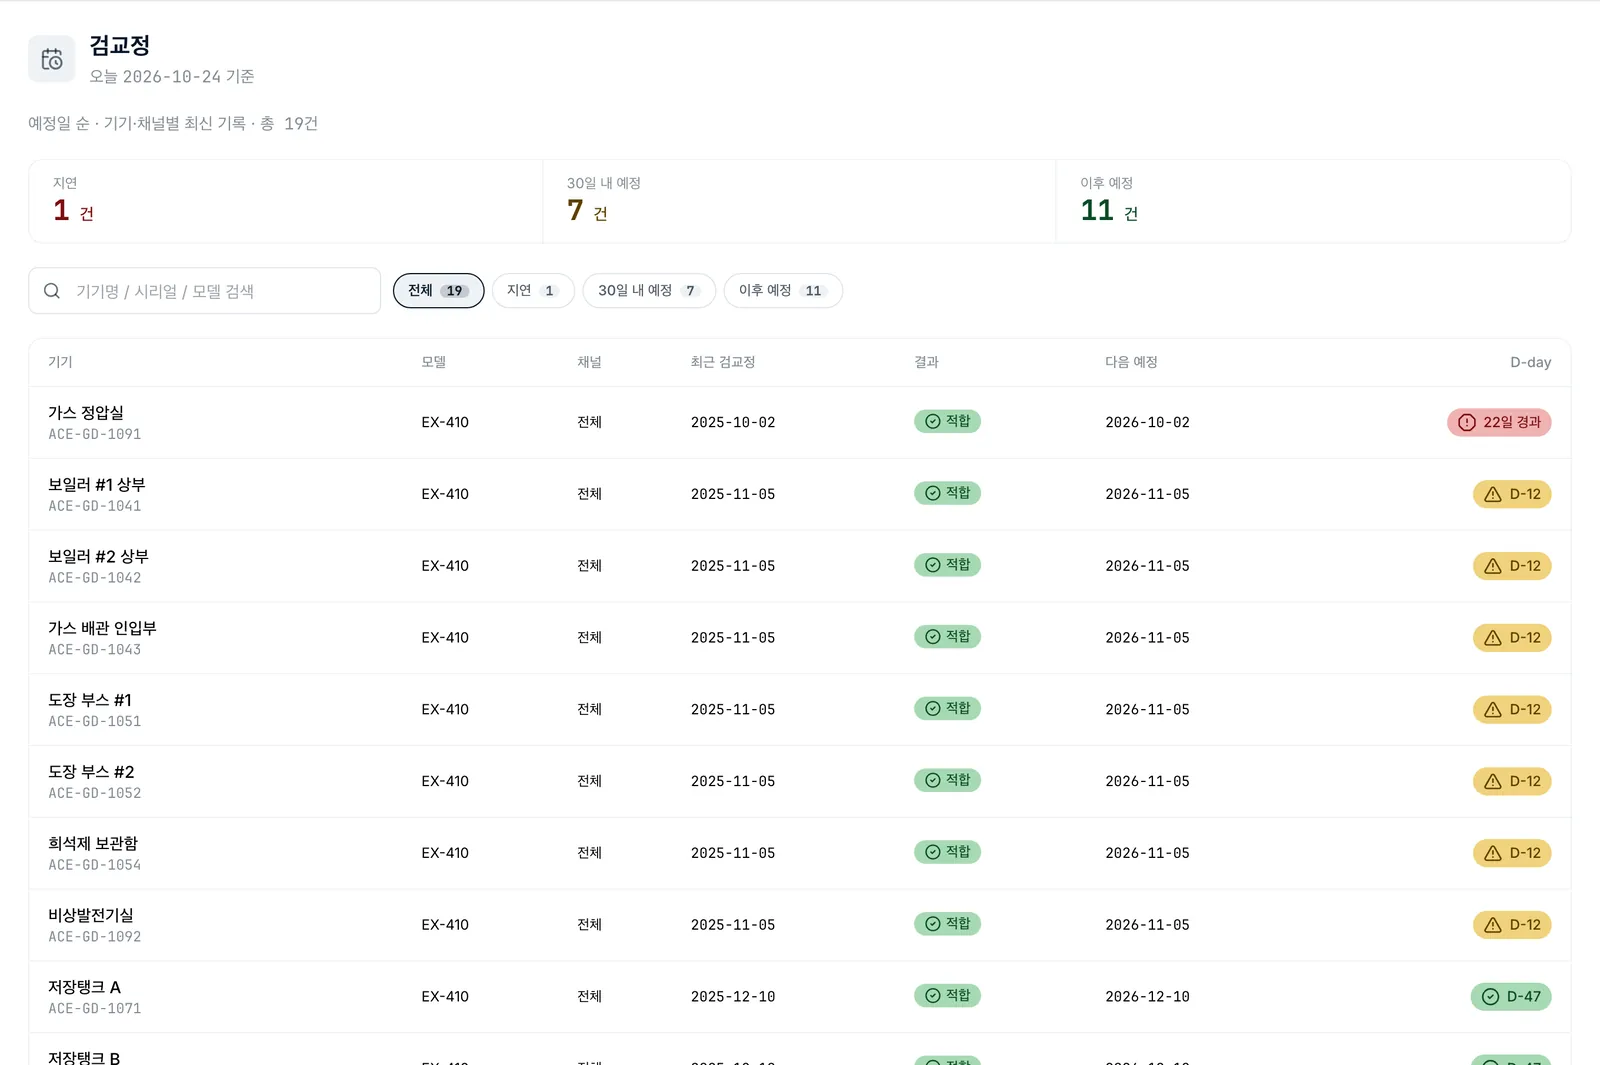The width and height of the screenshot is (1600, 1065).
Task: Click the warning icon in 비상발전기실 D-12 badge
Action: pos(1493,925)
